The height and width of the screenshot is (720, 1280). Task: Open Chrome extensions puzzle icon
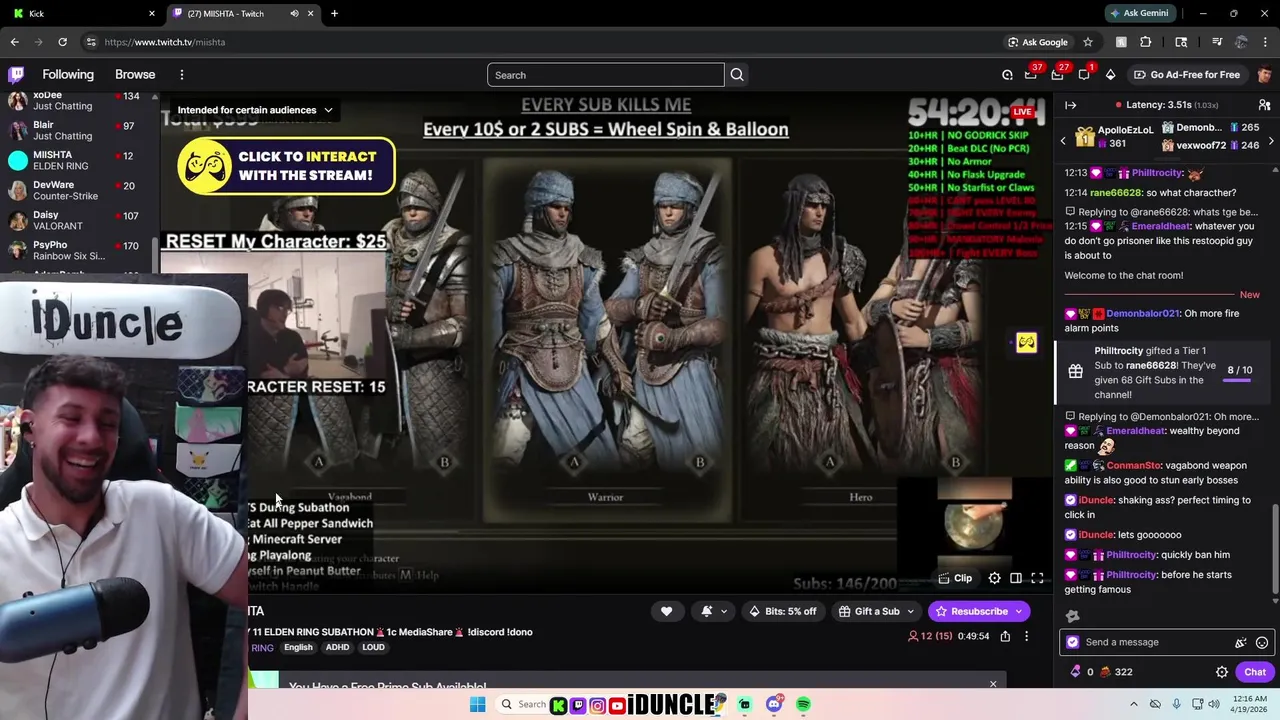[1146, 42]
